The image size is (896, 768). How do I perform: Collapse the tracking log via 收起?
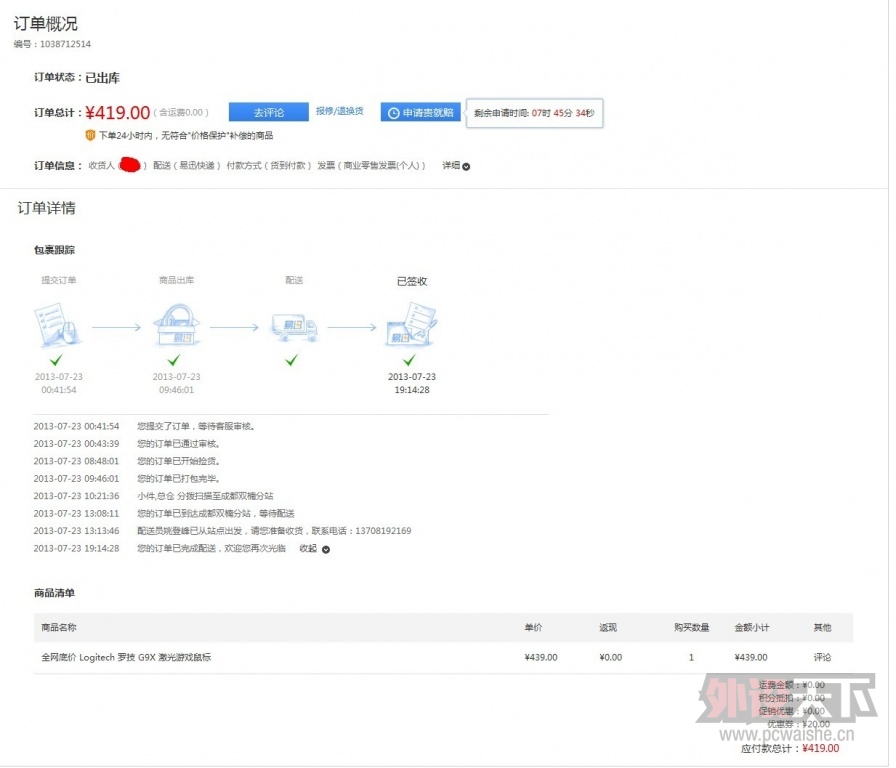point(314,549)
